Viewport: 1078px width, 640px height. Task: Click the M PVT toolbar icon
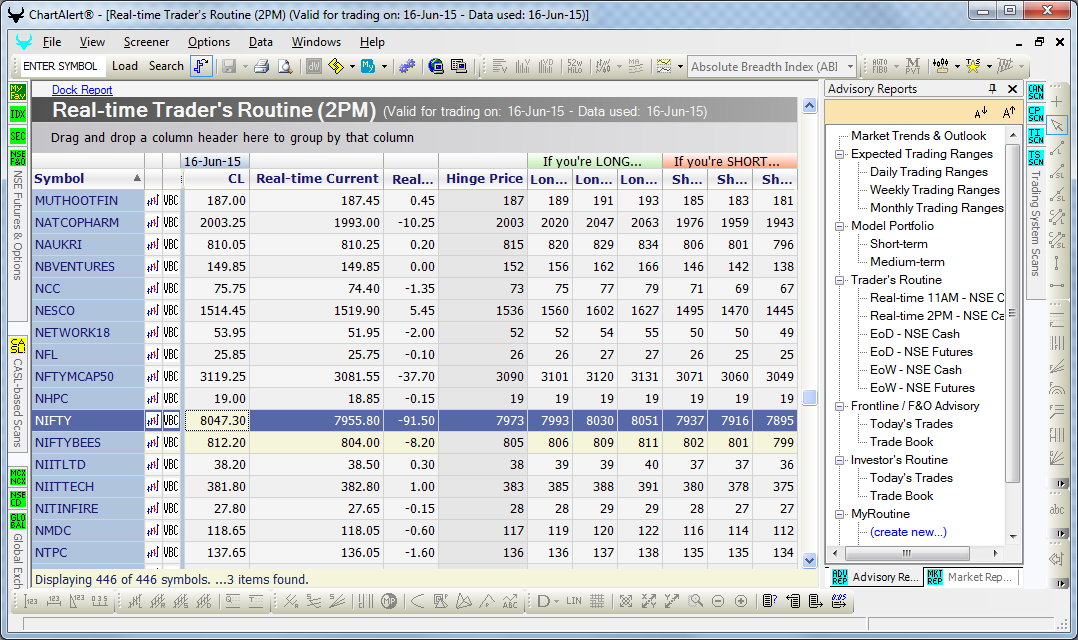[x=913, y=67]
